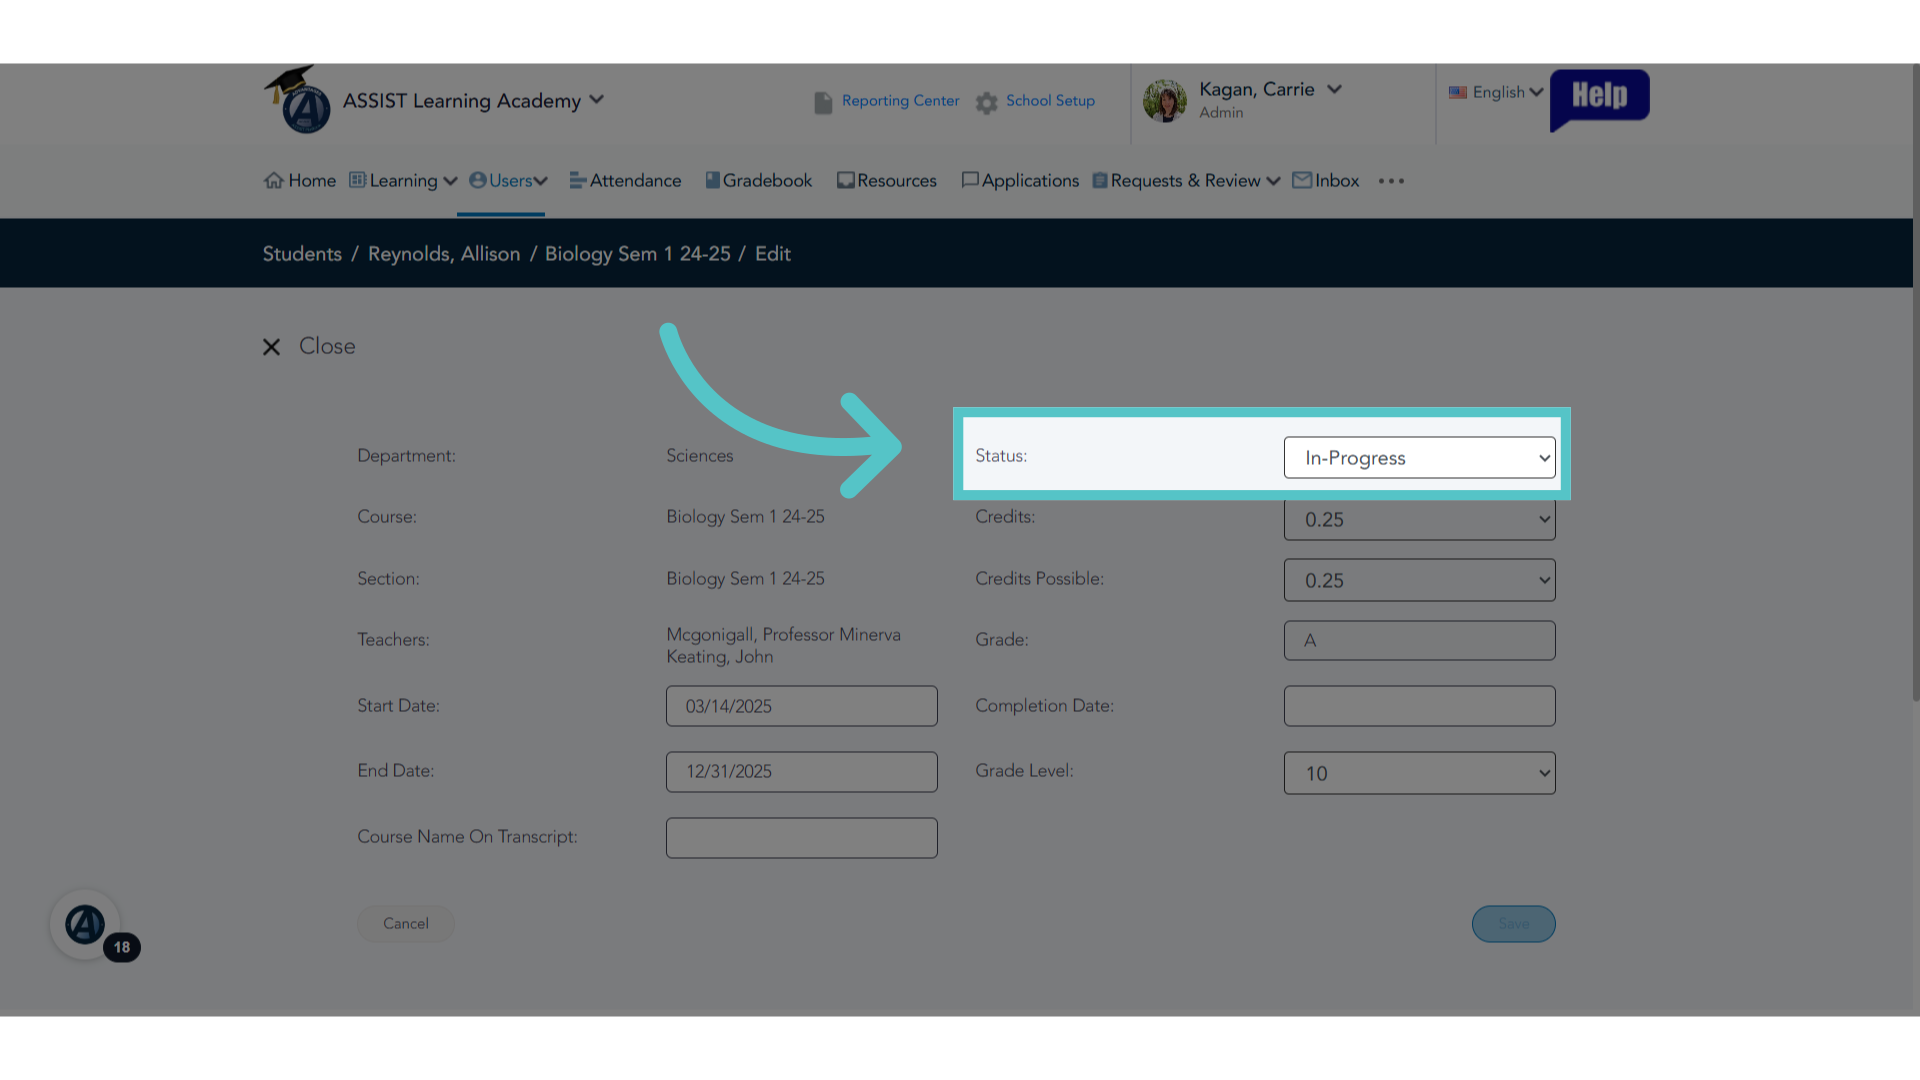Click the Cancel button
This screenshot has height=1080, width=1920.
(405, 924)
